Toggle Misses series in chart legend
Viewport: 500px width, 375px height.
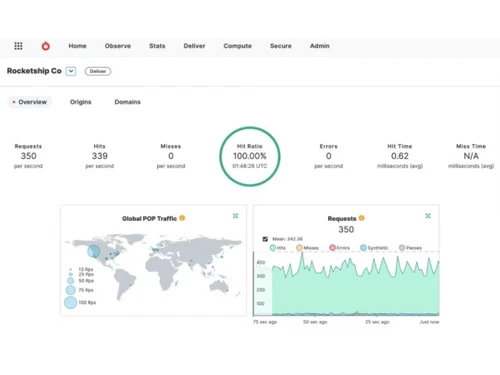[307, 248]
